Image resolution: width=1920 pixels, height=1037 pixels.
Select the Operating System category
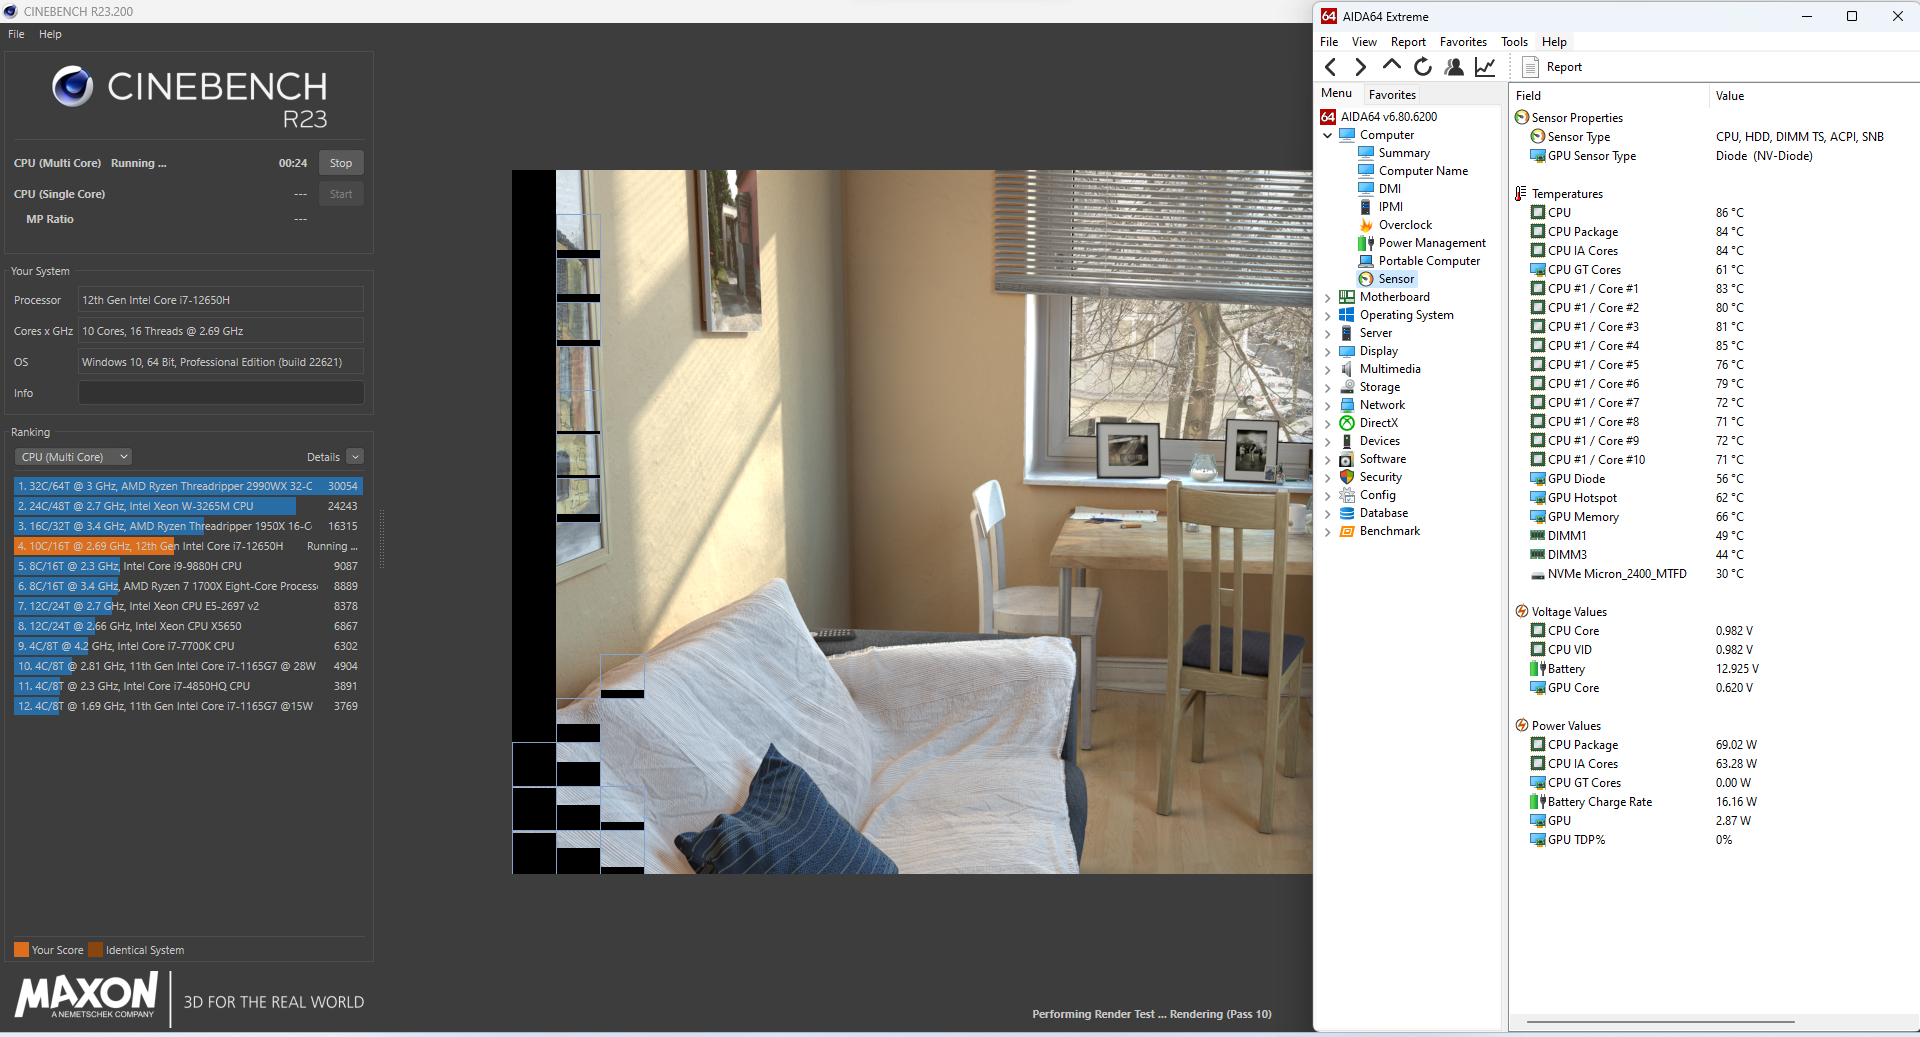pos(1406,315)
